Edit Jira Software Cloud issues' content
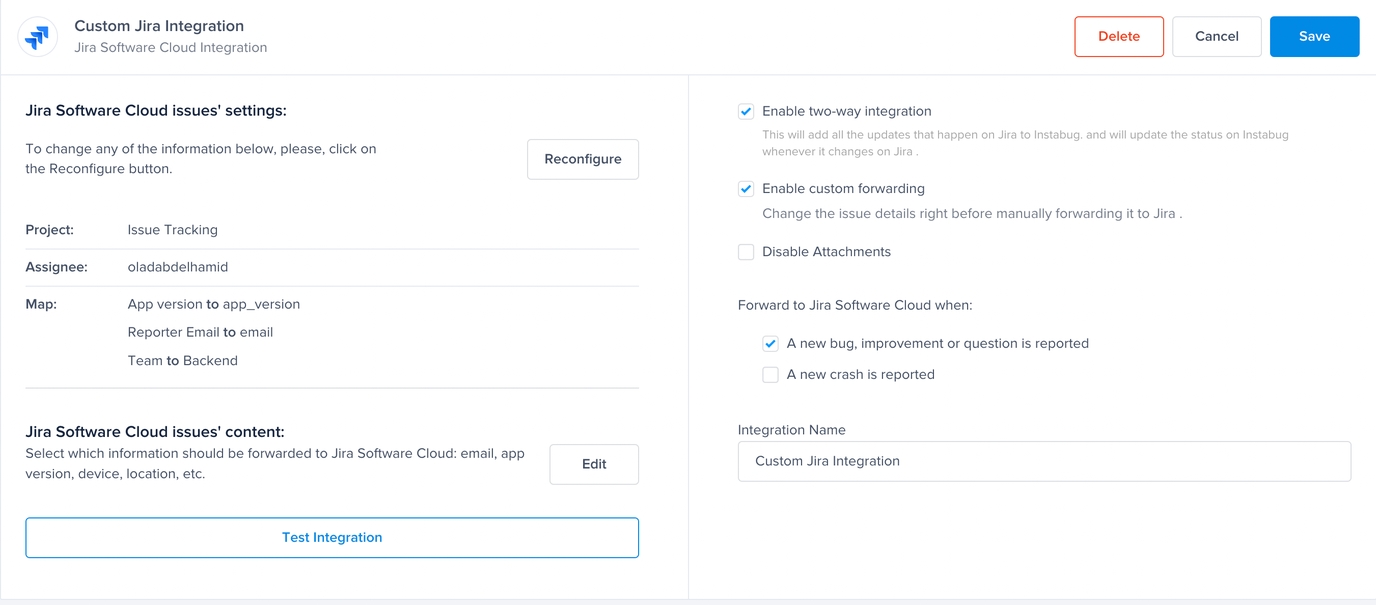The height and width of the screenshot is (605, 1376). click(593, 464)
